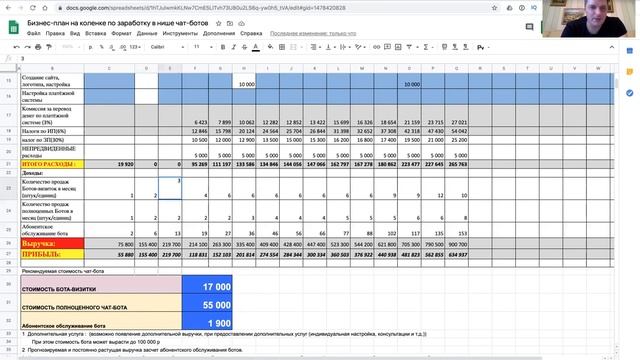Viewport: 640px width, 360px height.
Task: Open the font size 11 dropdown
Action: pyautogui.click(x=202, y=47)
